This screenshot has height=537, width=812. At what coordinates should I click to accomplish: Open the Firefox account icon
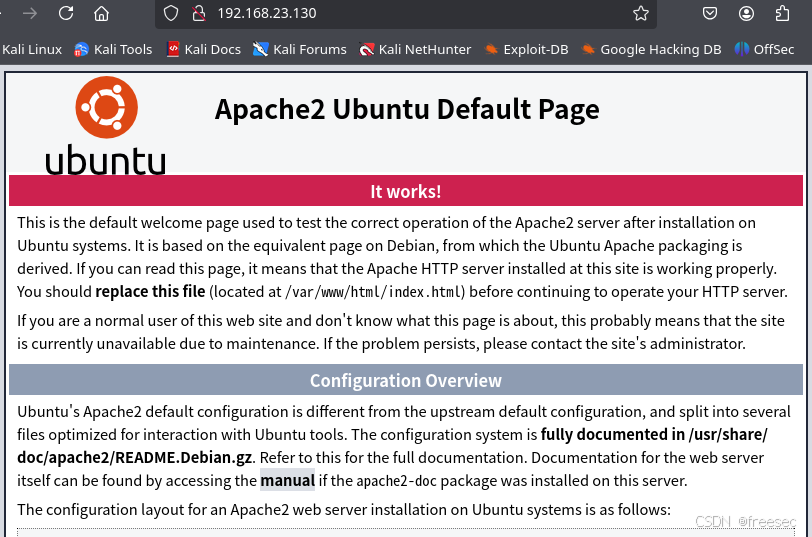(x=746, y=13)
